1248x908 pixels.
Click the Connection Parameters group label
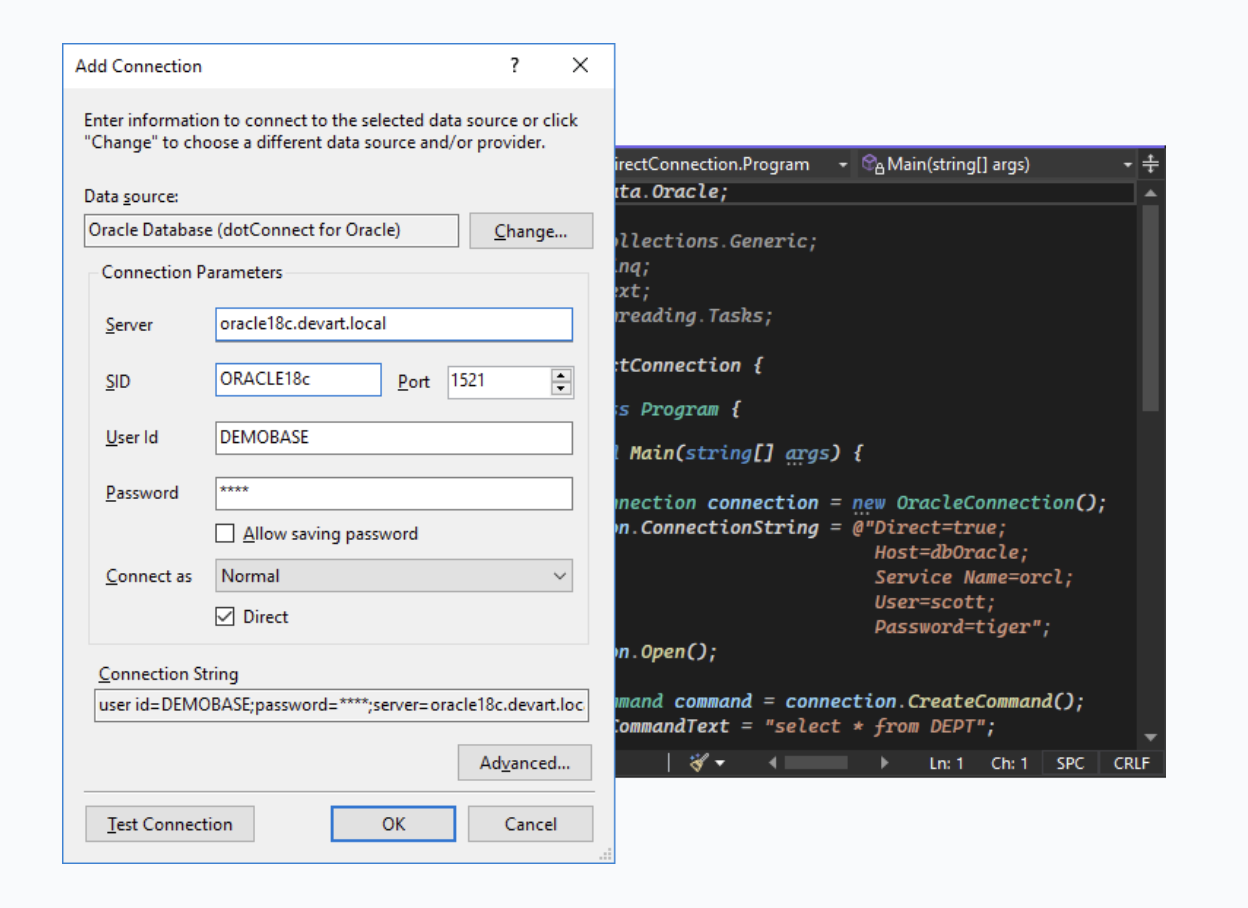pyautogui.click(x=192, y=272)
